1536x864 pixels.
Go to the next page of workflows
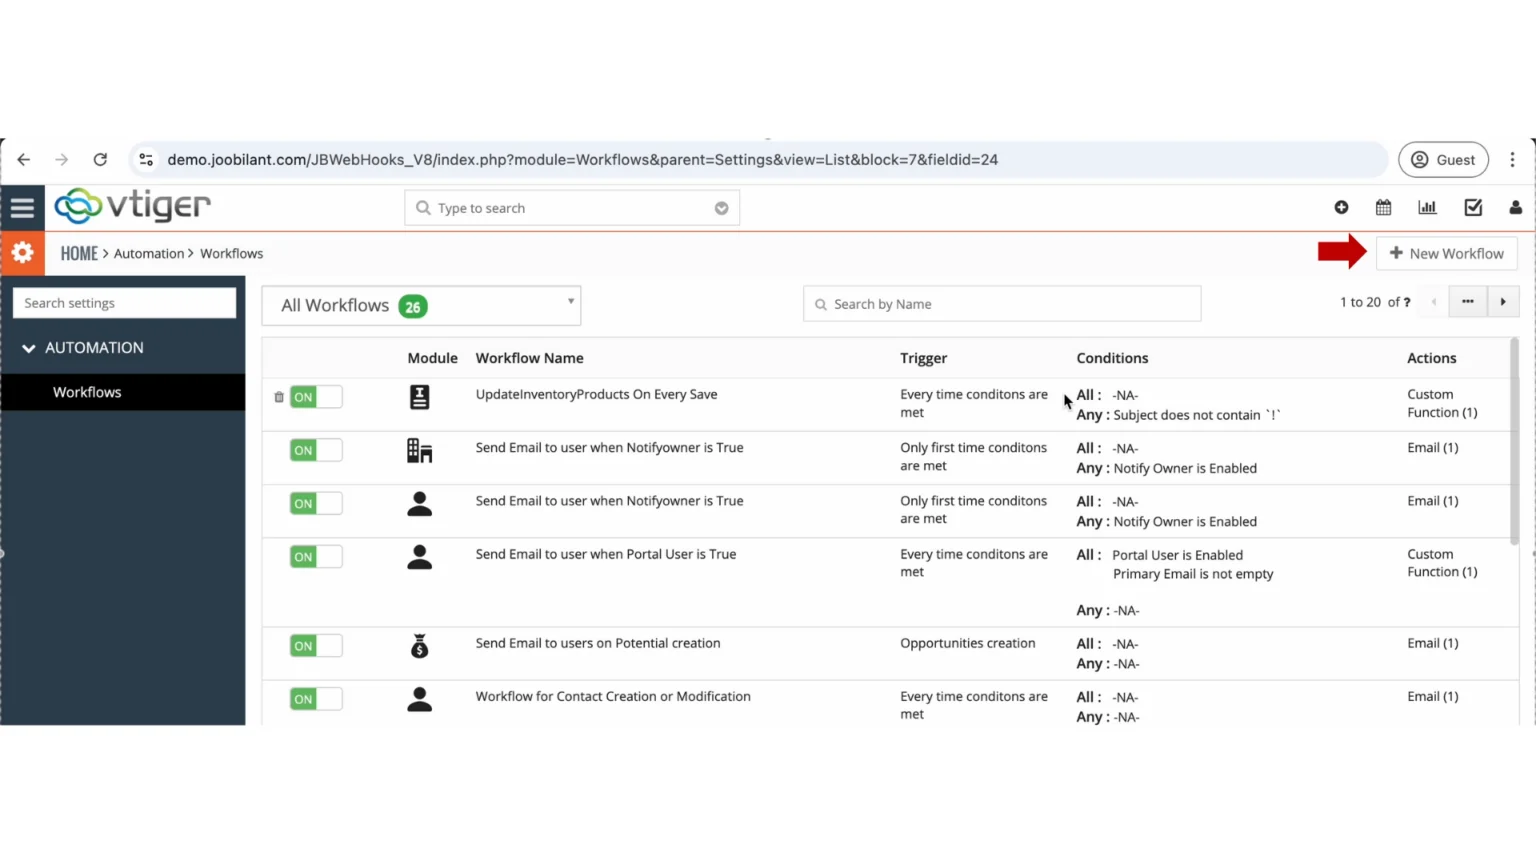1503,301
